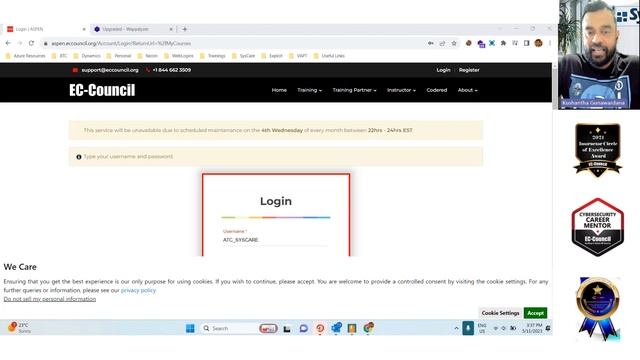Click the EC-Council logo
Viewport: 640px width, 360px height.
pos(102,90)
